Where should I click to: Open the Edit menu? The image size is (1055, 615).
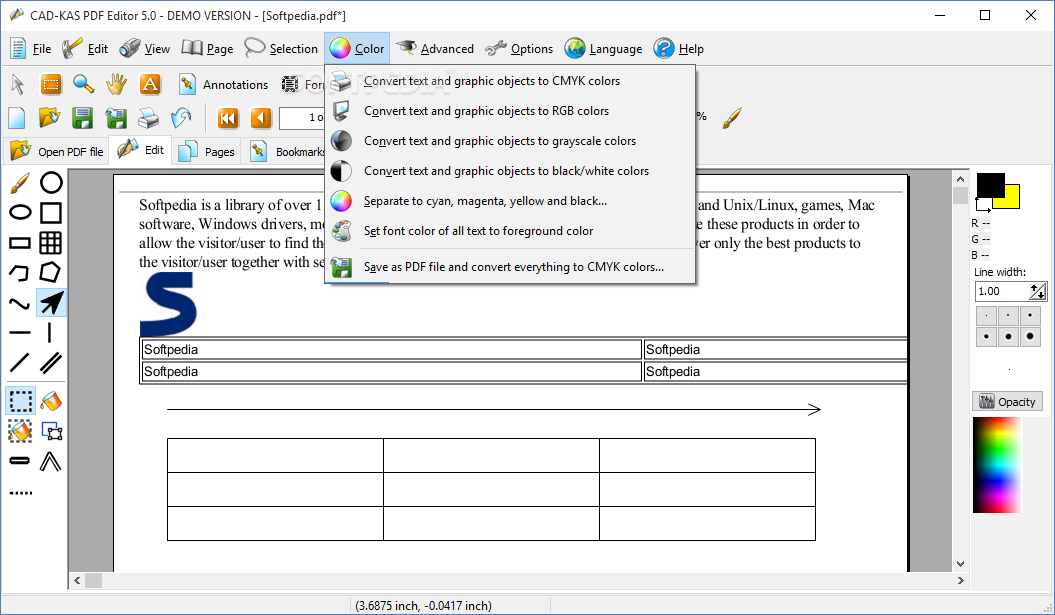tap(85, 48)
